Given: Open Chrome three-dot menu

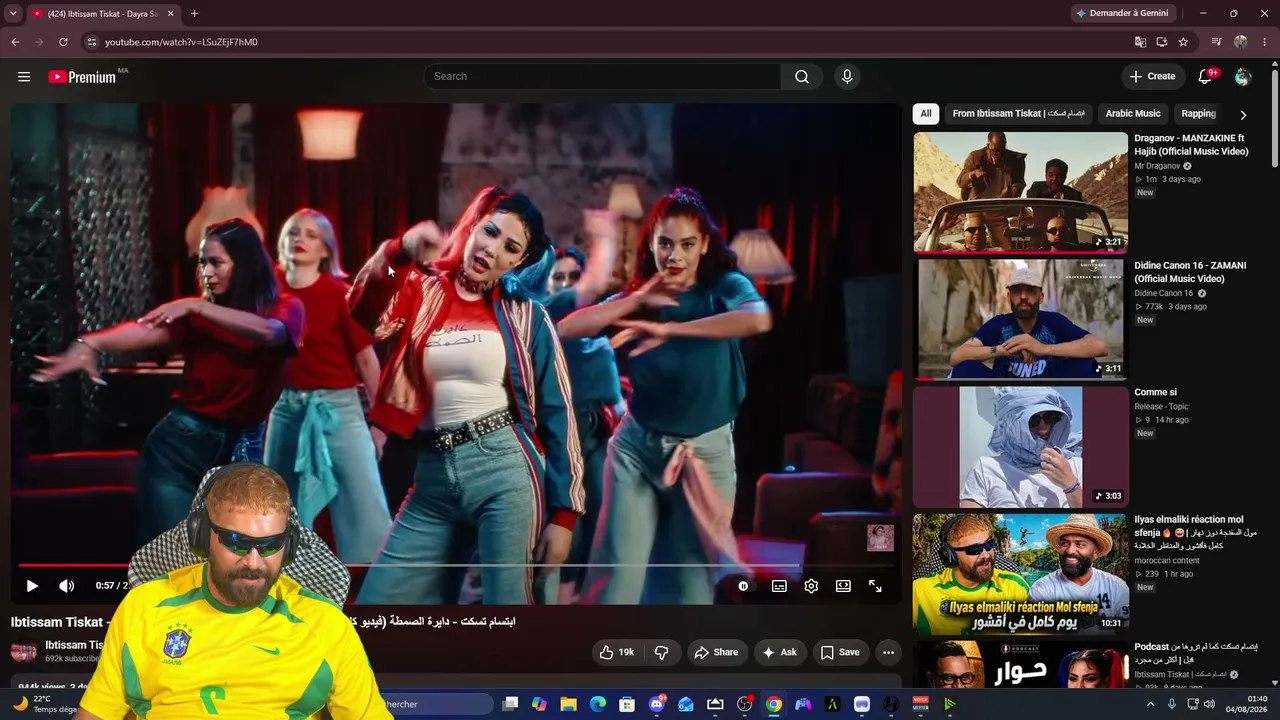Looking at the screenshot, I should 1265,42.
